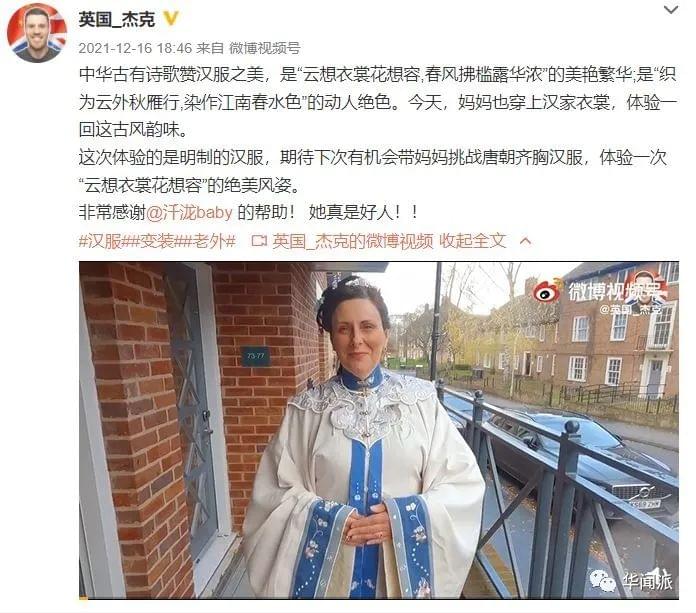The height and width of the screenshot is (613, 696).
Task: Open the post options chevron menu
Action: point(671,9)
